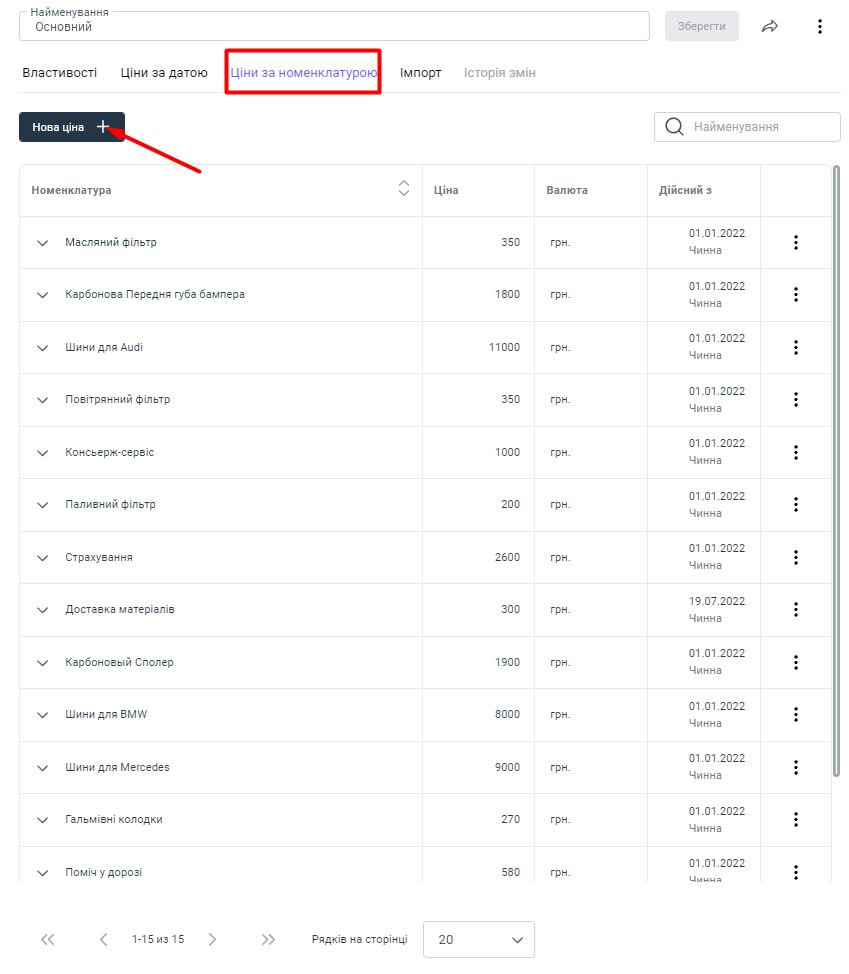
Task: Expand the Паливний фільтр row
Action: (42, 505)
